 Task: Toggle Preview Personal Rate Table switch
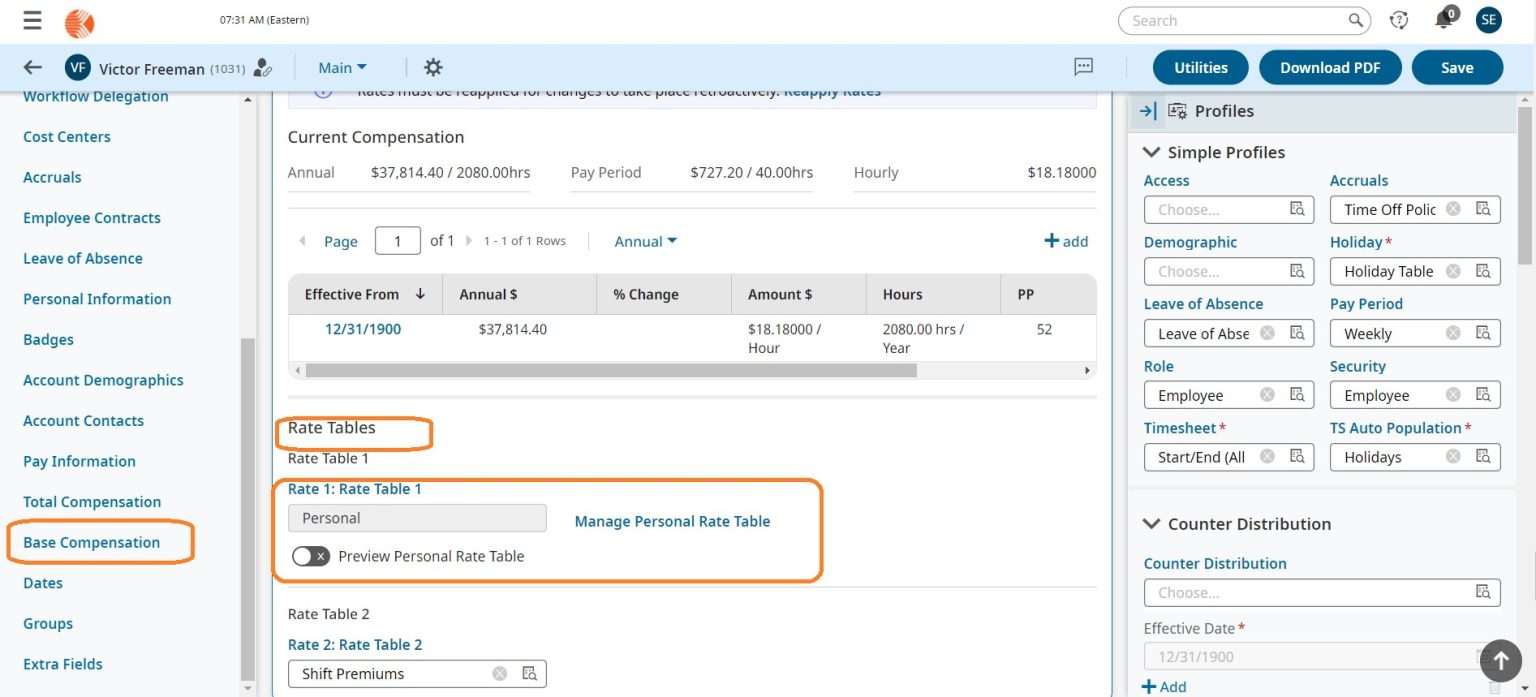tap(311, 556)
